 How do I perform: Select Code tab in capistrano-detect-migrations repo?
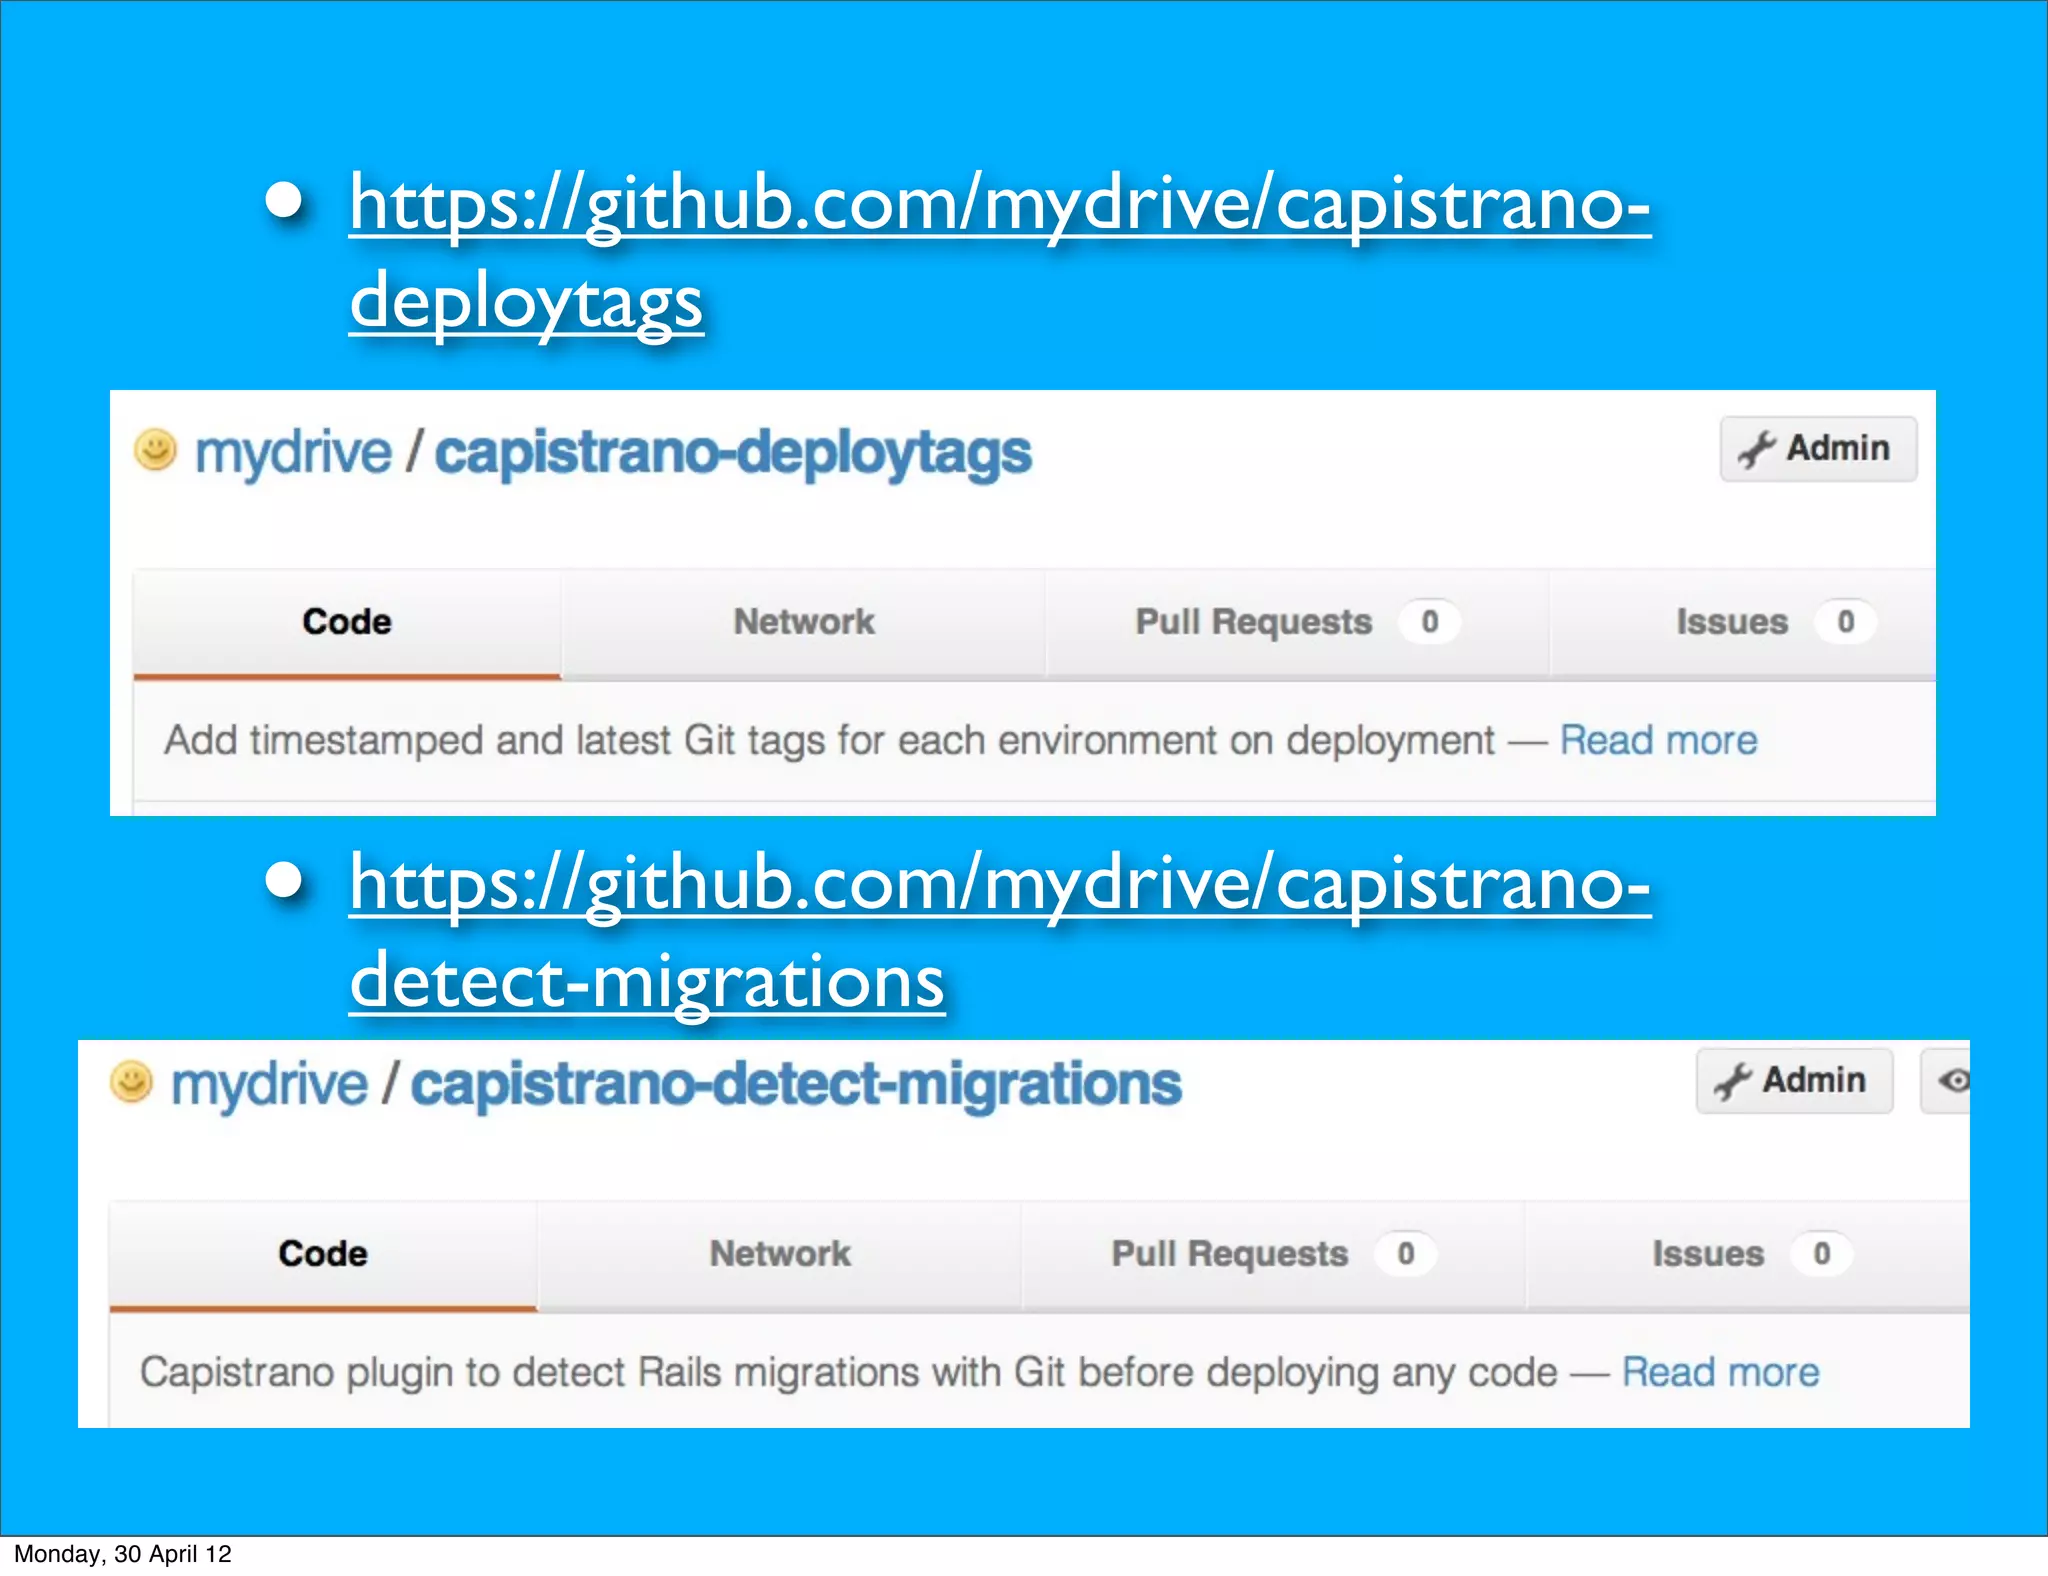click(x=323, y=1255)
